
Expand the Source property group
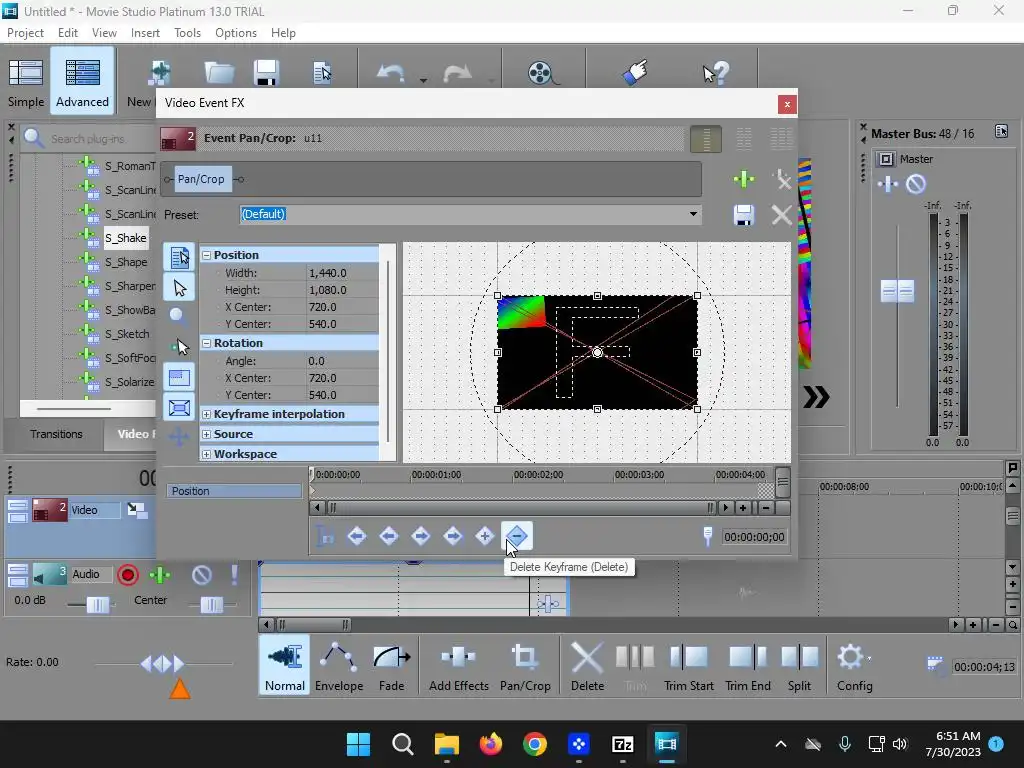click(206, 434)
